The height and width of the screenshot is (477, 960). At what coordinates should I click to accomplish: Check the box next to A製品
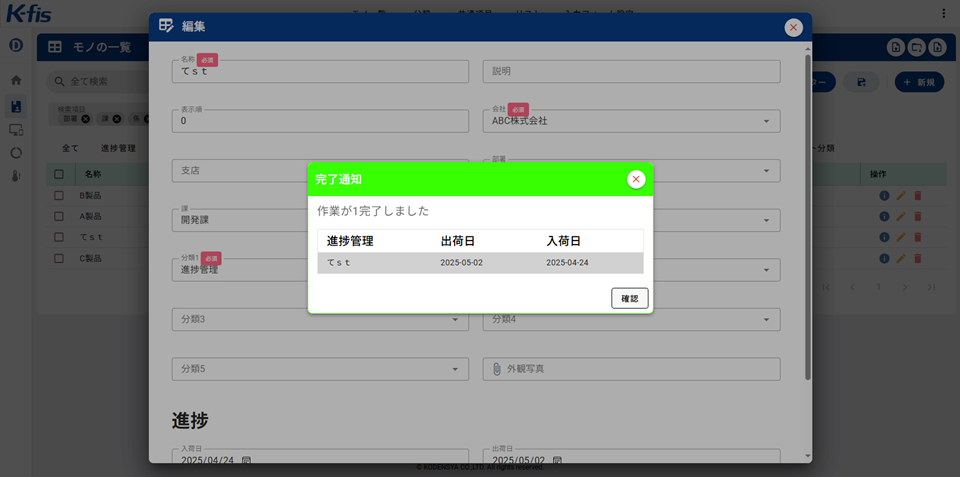(59, 216)
